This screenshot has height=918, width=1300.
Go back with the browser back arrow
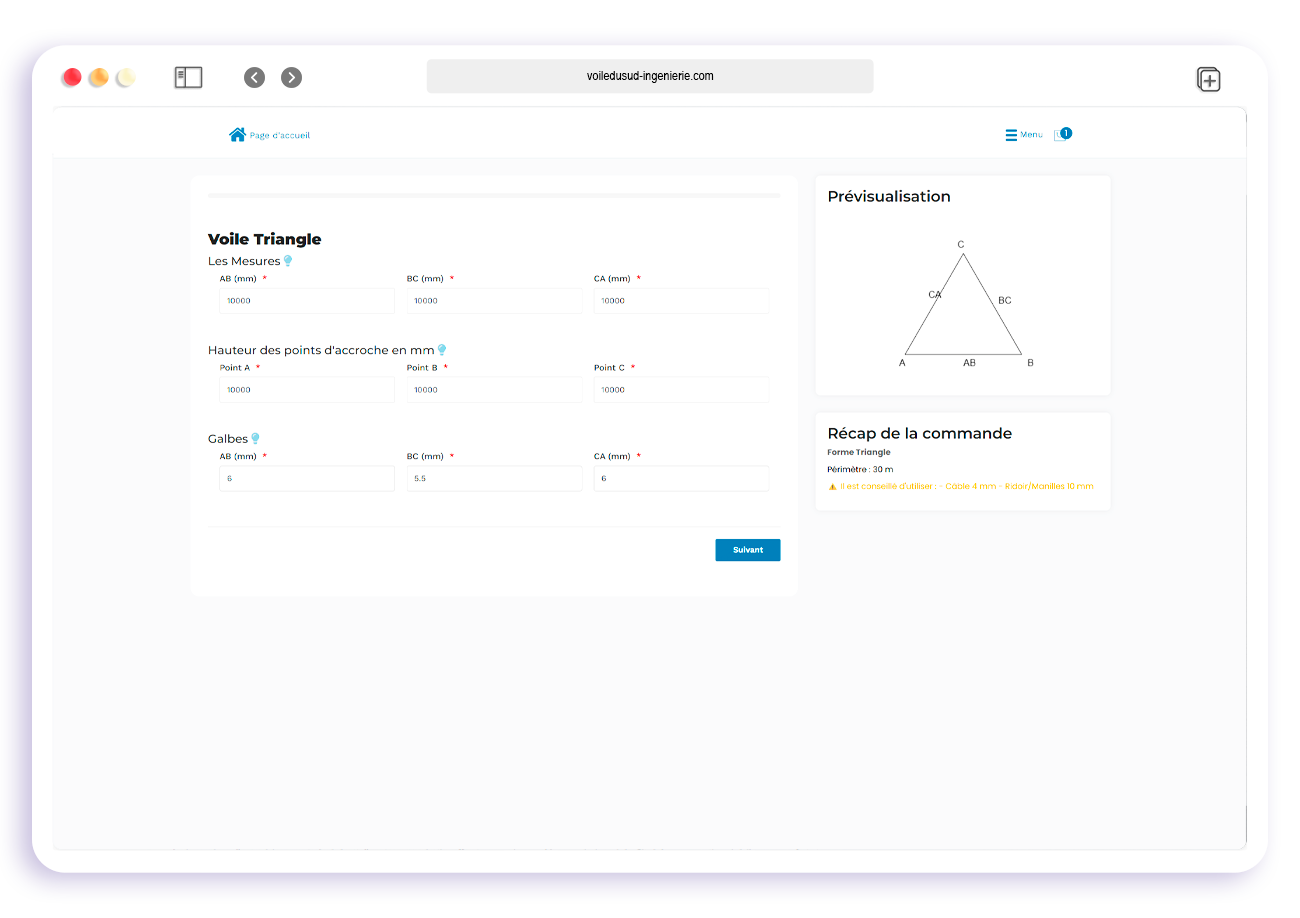coord(255,78)
